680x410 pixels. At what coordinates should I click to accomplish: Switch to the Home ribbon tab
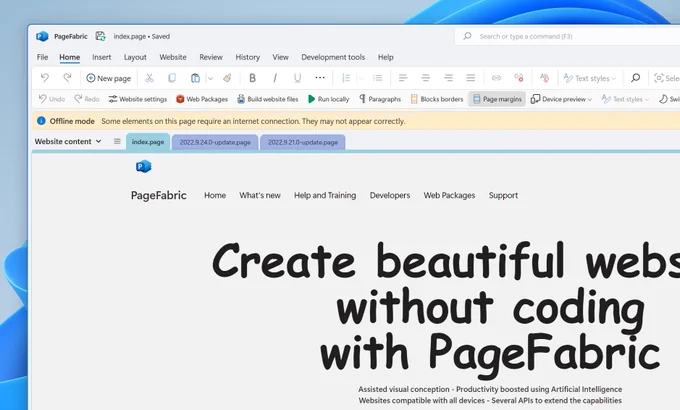click(x=69, y=57)
